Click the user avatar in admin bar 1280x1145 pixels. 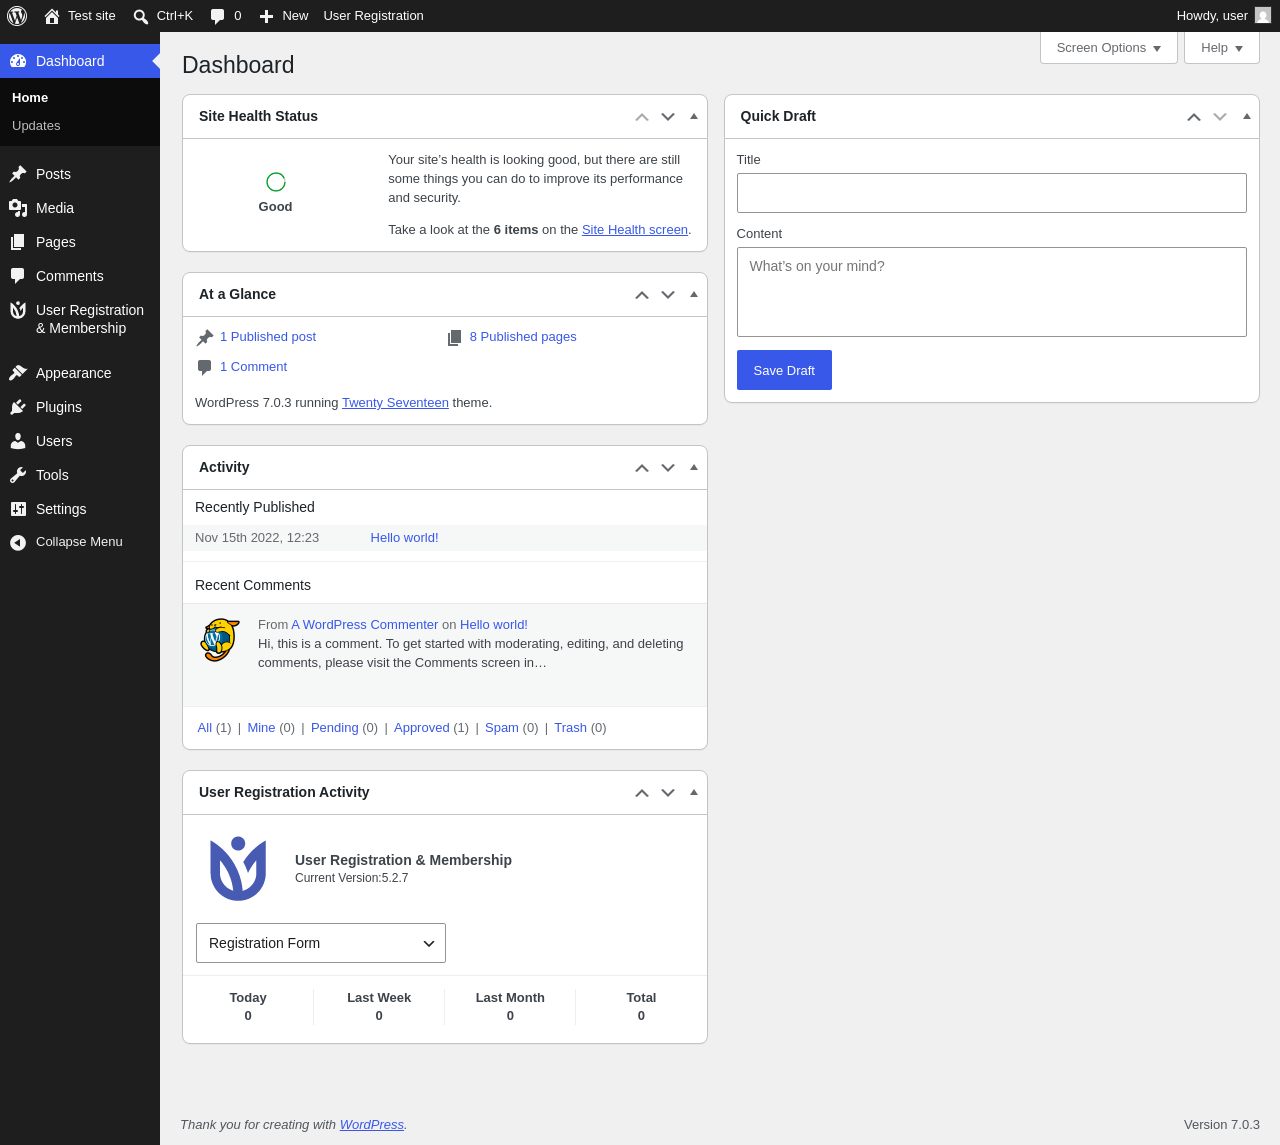1263,15
